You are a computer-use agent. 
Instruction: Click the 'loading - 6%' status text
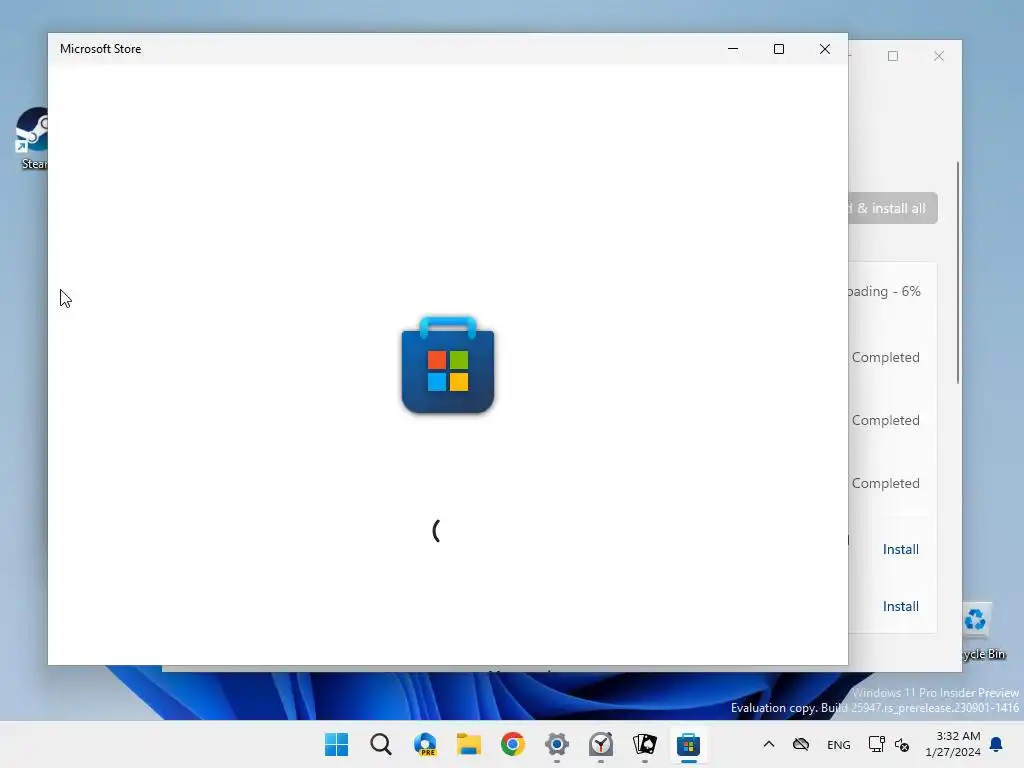884,291
